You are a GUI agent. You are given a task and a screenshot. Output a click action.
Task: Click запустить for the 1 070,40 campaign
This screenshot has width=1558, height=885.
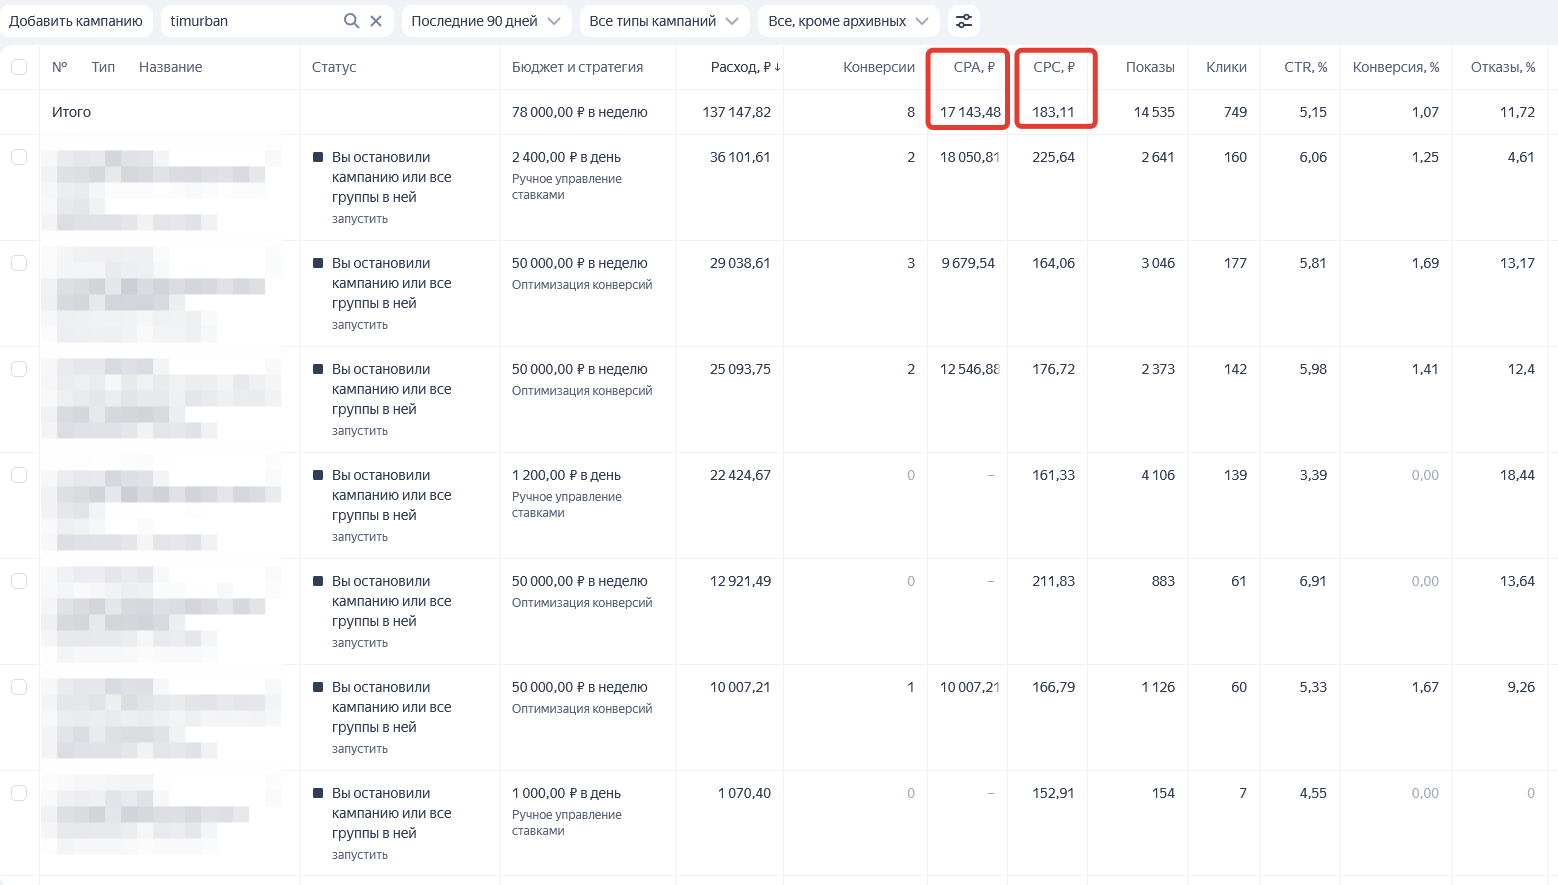(x=360, y=855)
